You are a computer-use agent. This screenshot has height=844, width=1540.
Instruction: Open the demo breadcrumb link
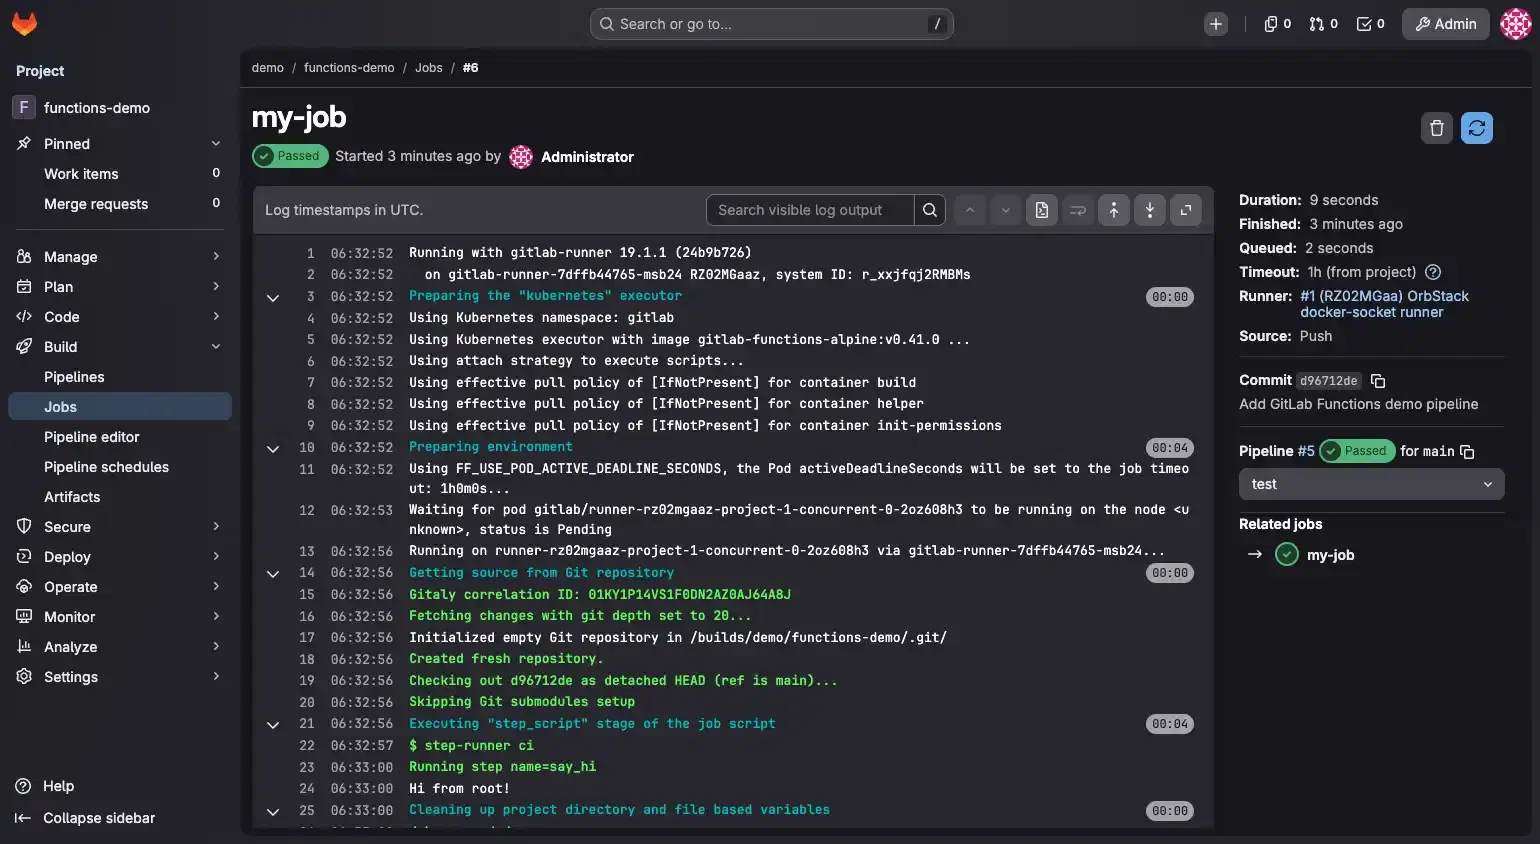click(x=268, y=68)
